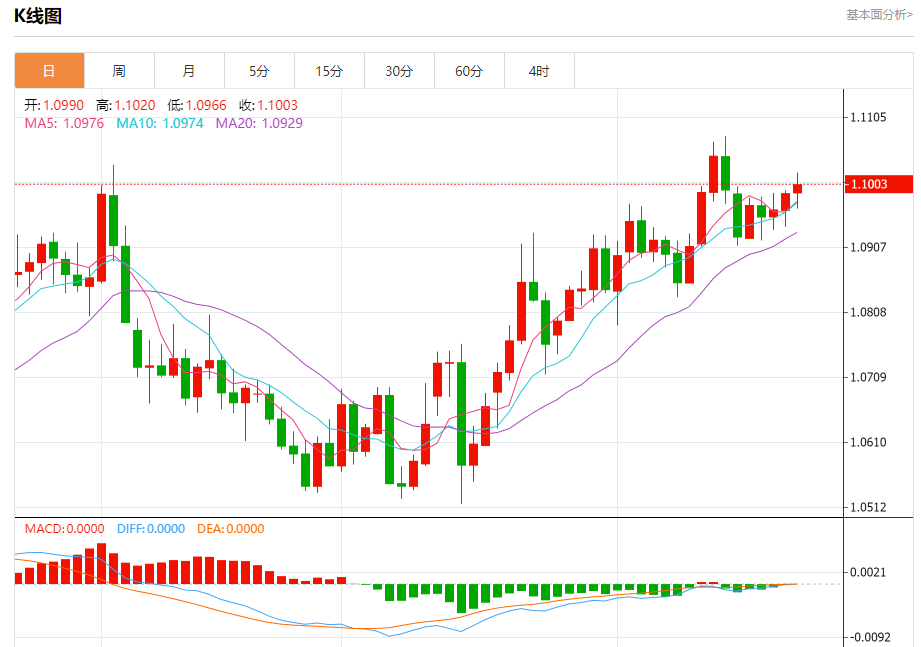This screenshot has height=647, width=921.
Task: Click the 开:1.0990 open price value
Action: (x=54, y=105)
